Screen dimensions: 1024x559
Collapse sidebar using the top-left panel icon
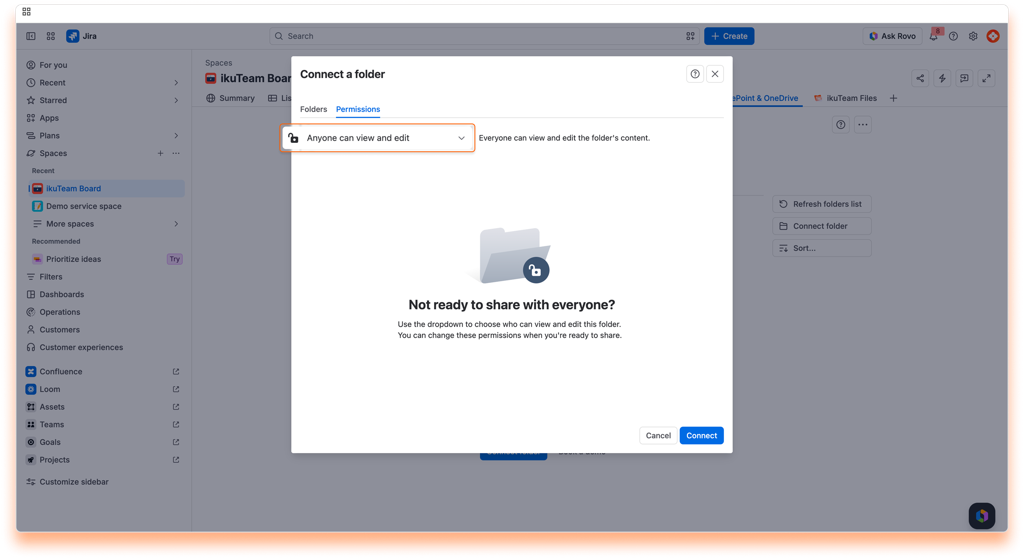coord(31,36)
